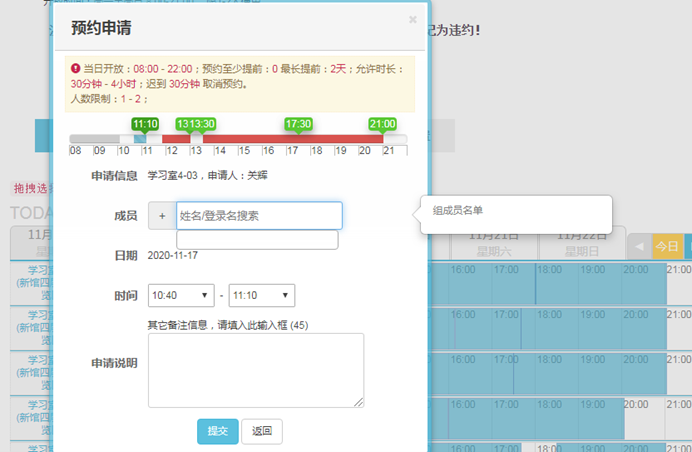Click the long red booked segment on the timeline
This screenshot has height=452, width=692.
(x=293, y=139)
